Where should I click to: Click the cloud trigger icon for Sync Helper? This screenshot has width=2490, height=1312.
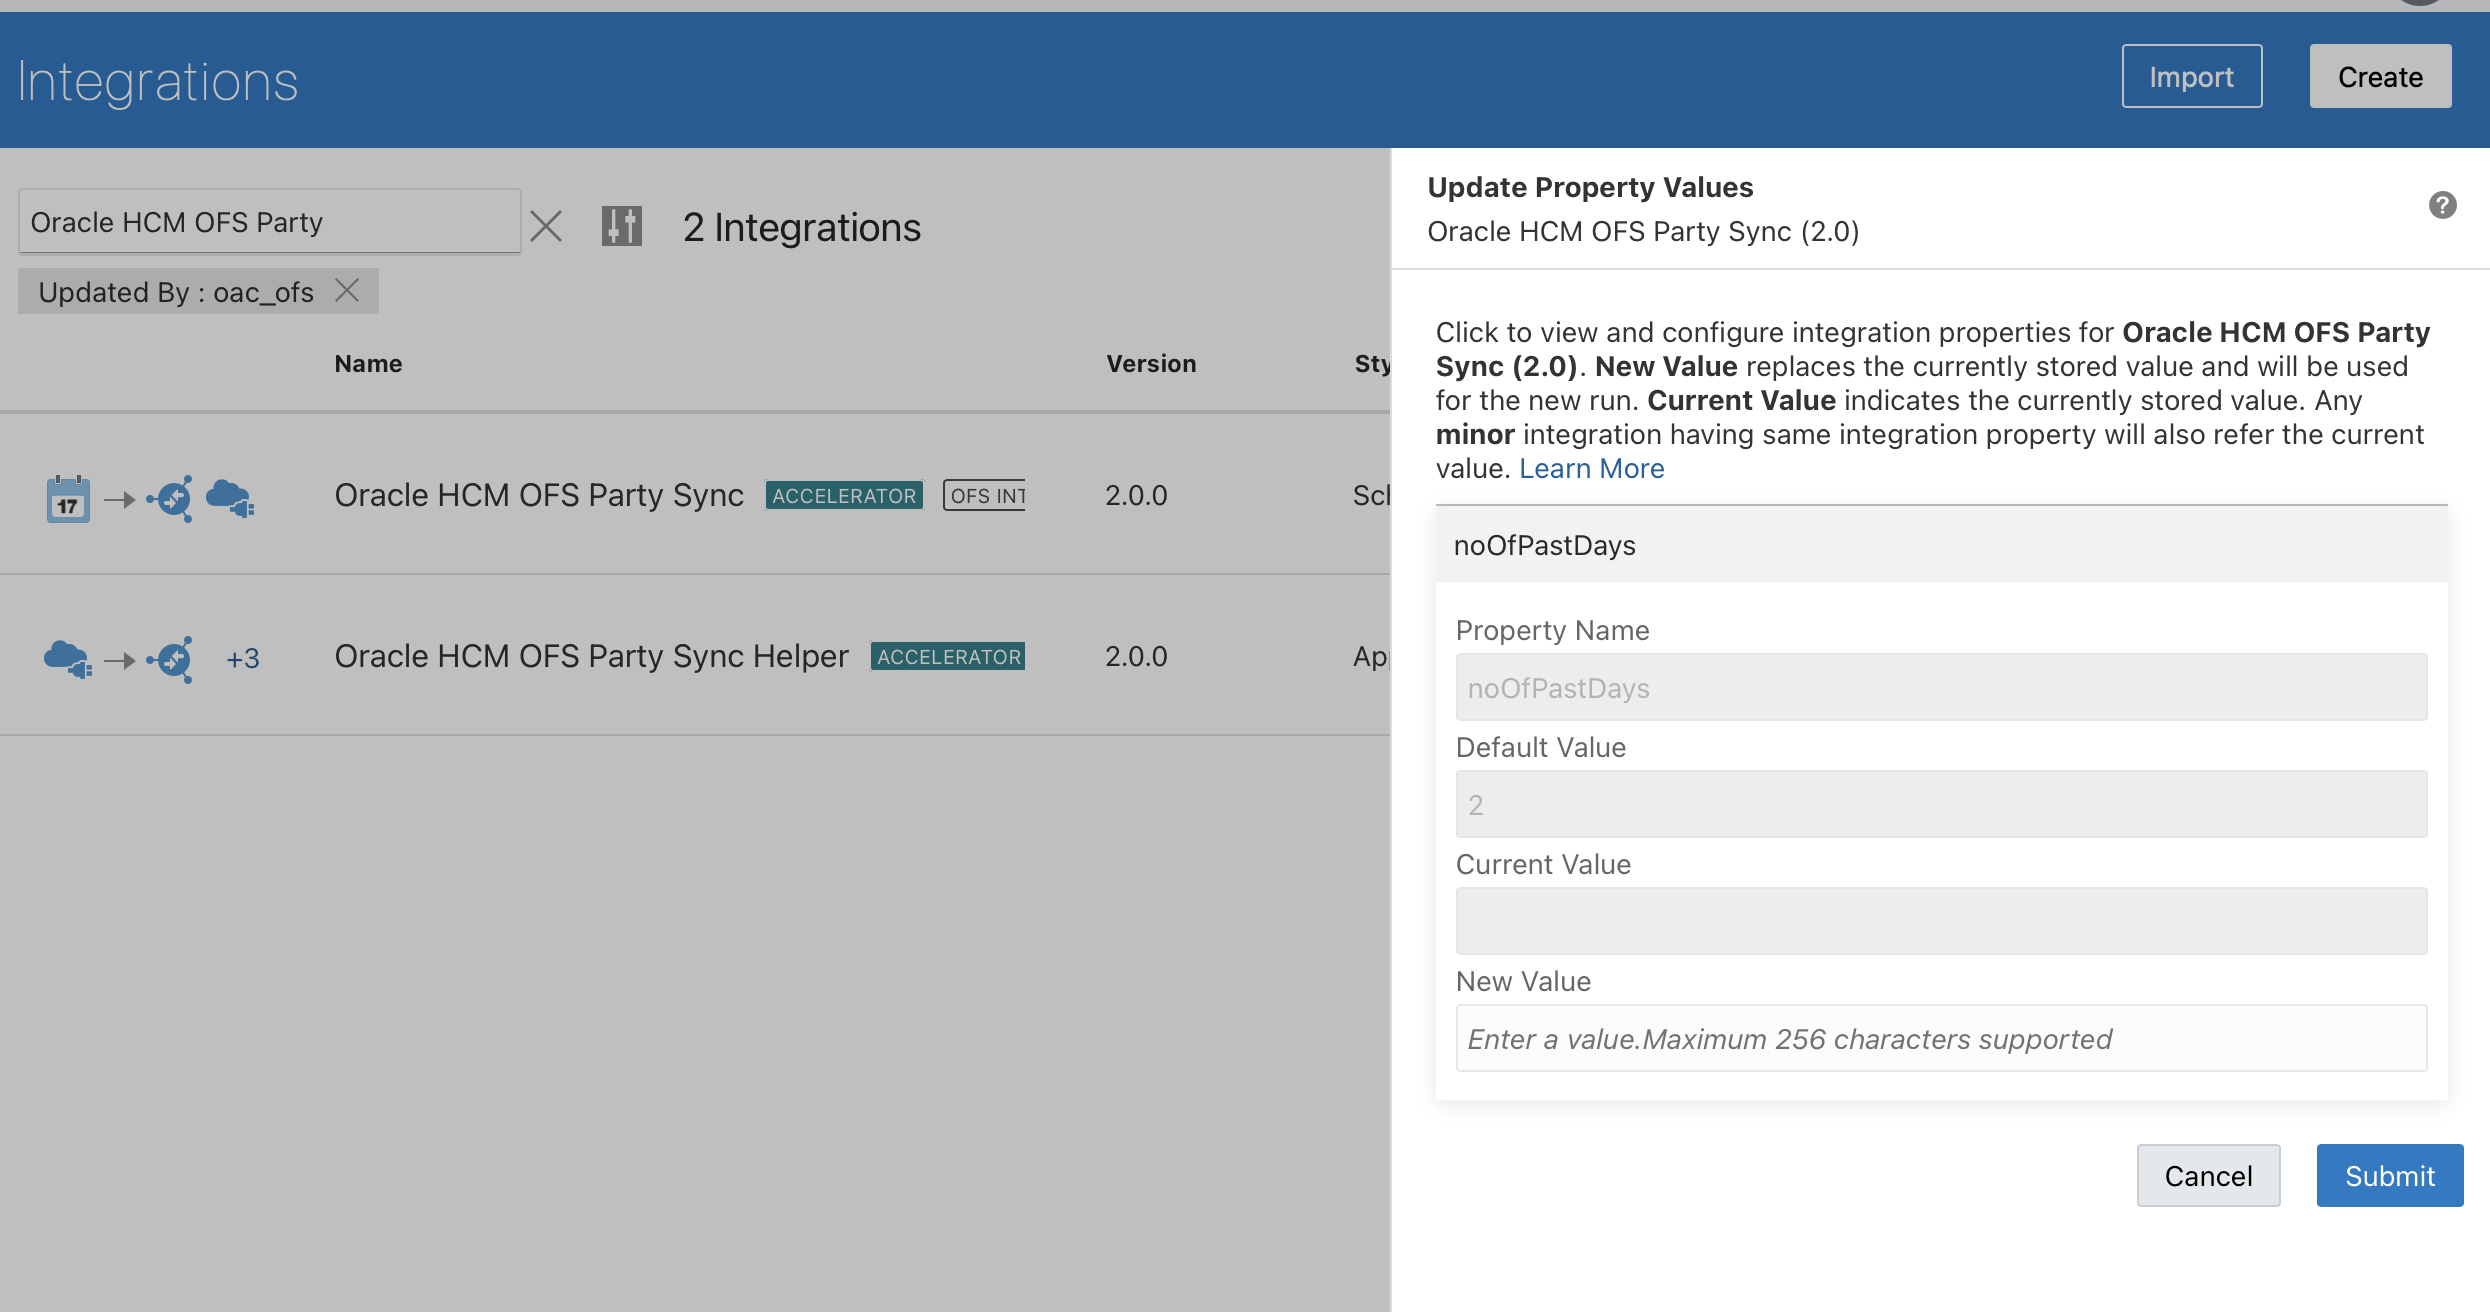pos(68,659)
